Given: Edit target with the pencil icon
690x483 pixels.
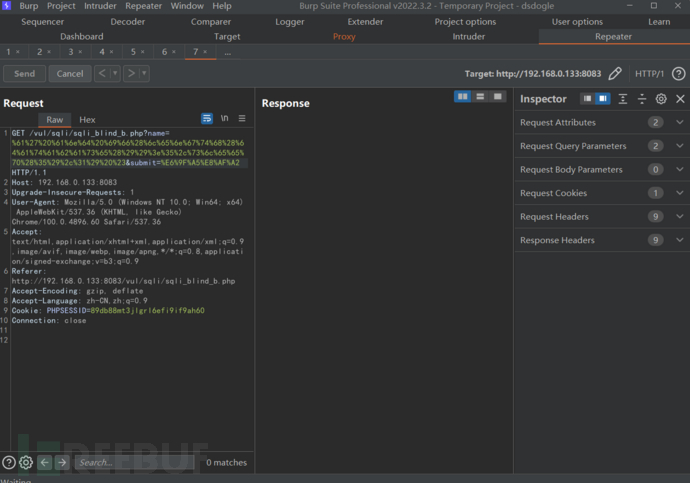Looking at the screenshot, I should click(x=615, y=73).
